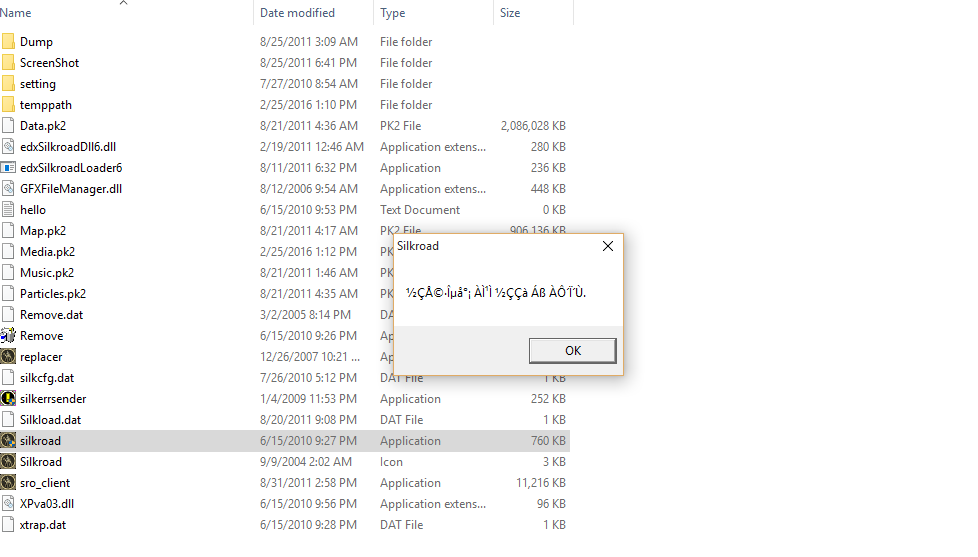Select the Remove.dat file icon
Screen dimensions: 978x557
(8, 314)
